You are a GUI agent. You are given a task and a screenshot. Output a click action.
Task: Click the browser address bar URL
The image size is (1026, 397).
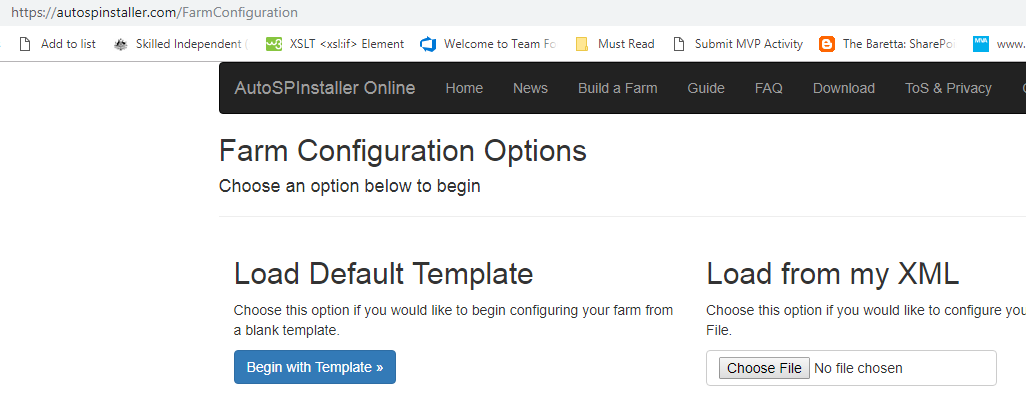[154, 12]
